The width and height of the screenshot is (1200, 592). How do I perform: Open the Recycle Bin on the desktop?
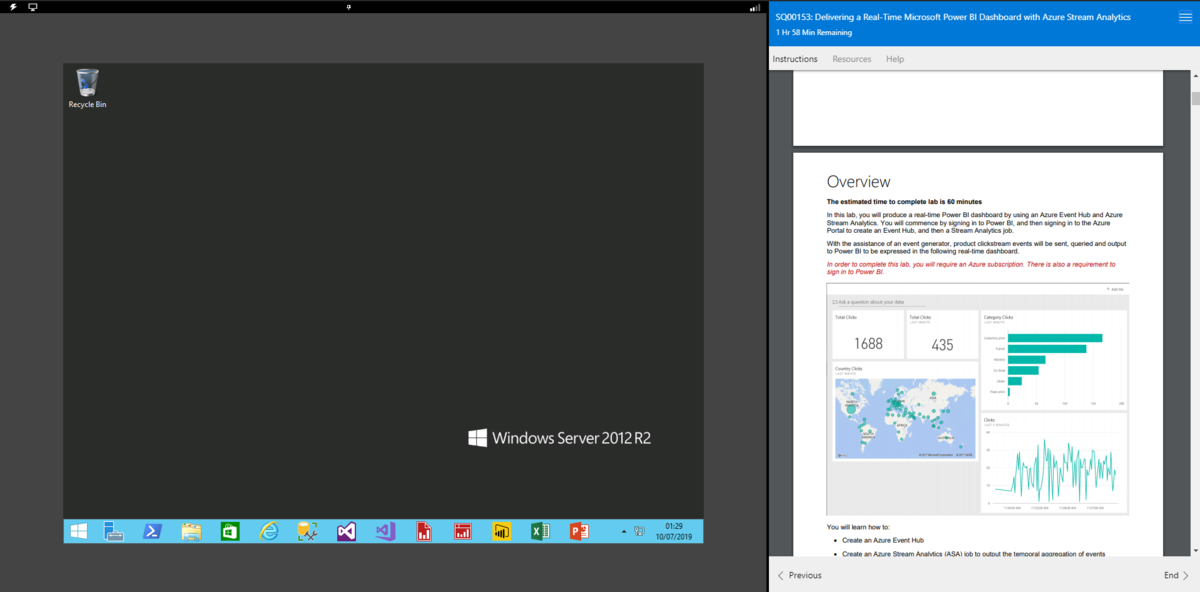(x=87, y=88)
